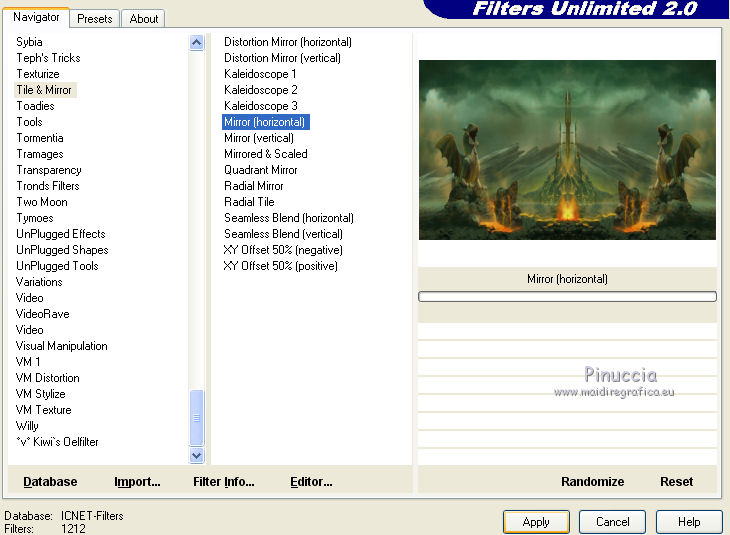Viewport: 730px width, 535px height.
Task: Choose Distortion Mirror (vertical) filter
Action: [x=282, y=58]
